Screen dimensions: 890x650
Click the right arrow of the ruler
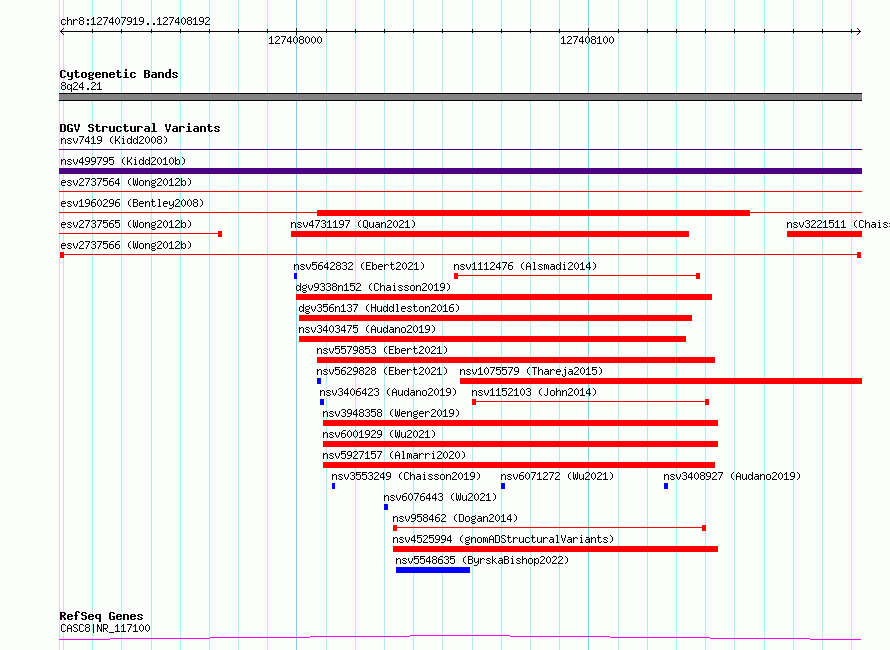[x=859, y=32]
